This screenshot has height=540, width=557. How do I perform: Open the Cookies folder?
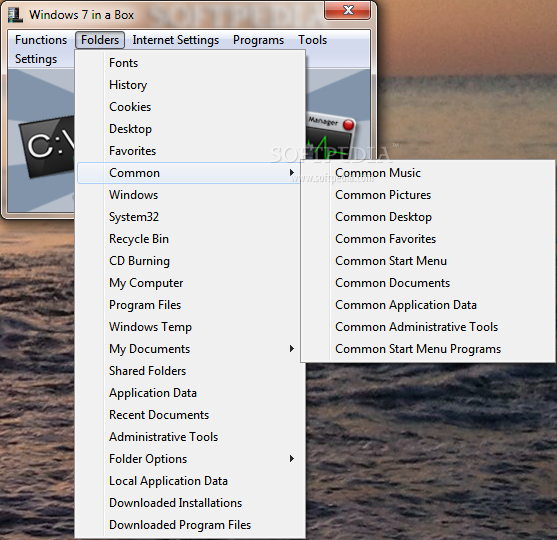coord(190,107)
